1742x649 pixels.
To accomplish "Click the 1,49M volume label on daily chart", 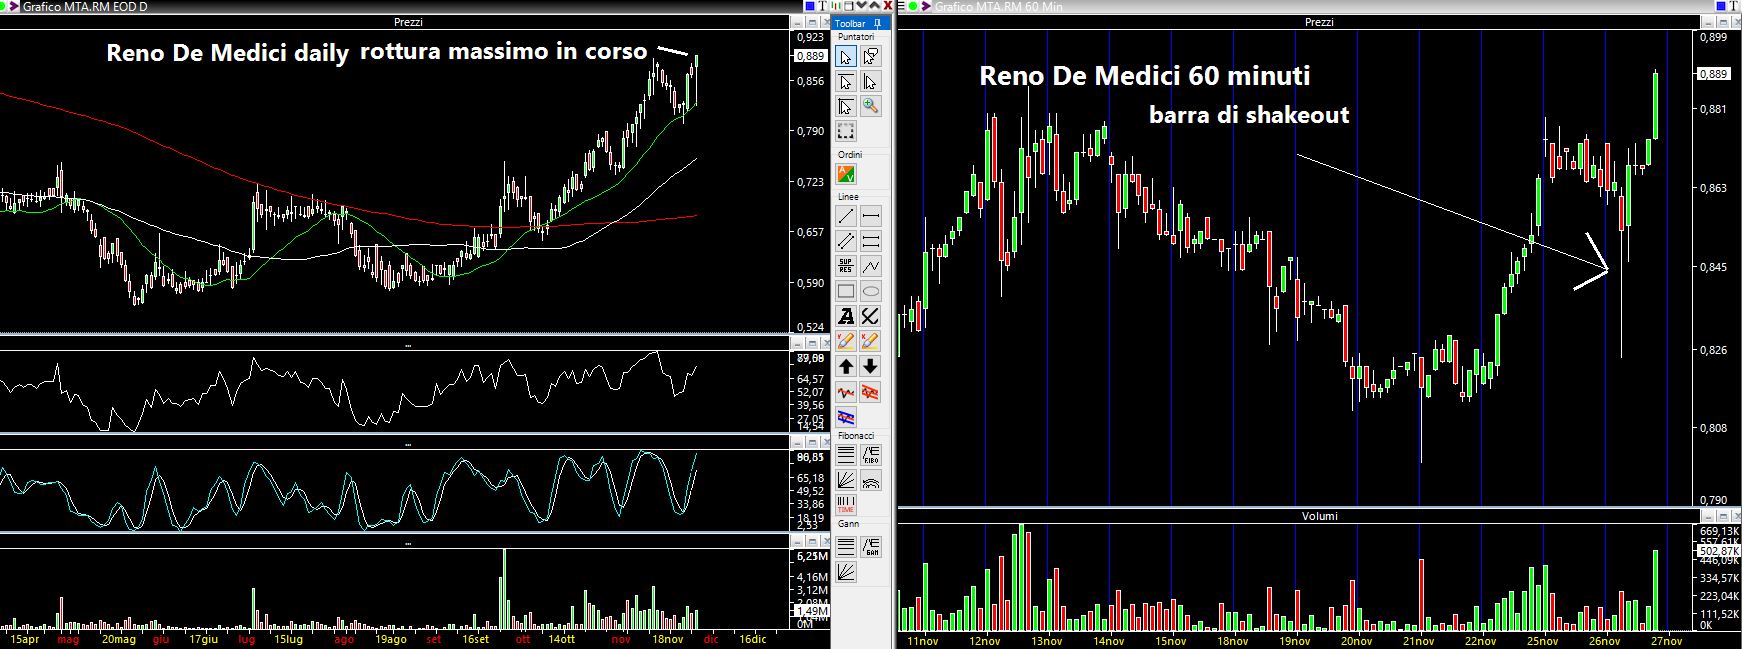I will [x=810, y=610].
